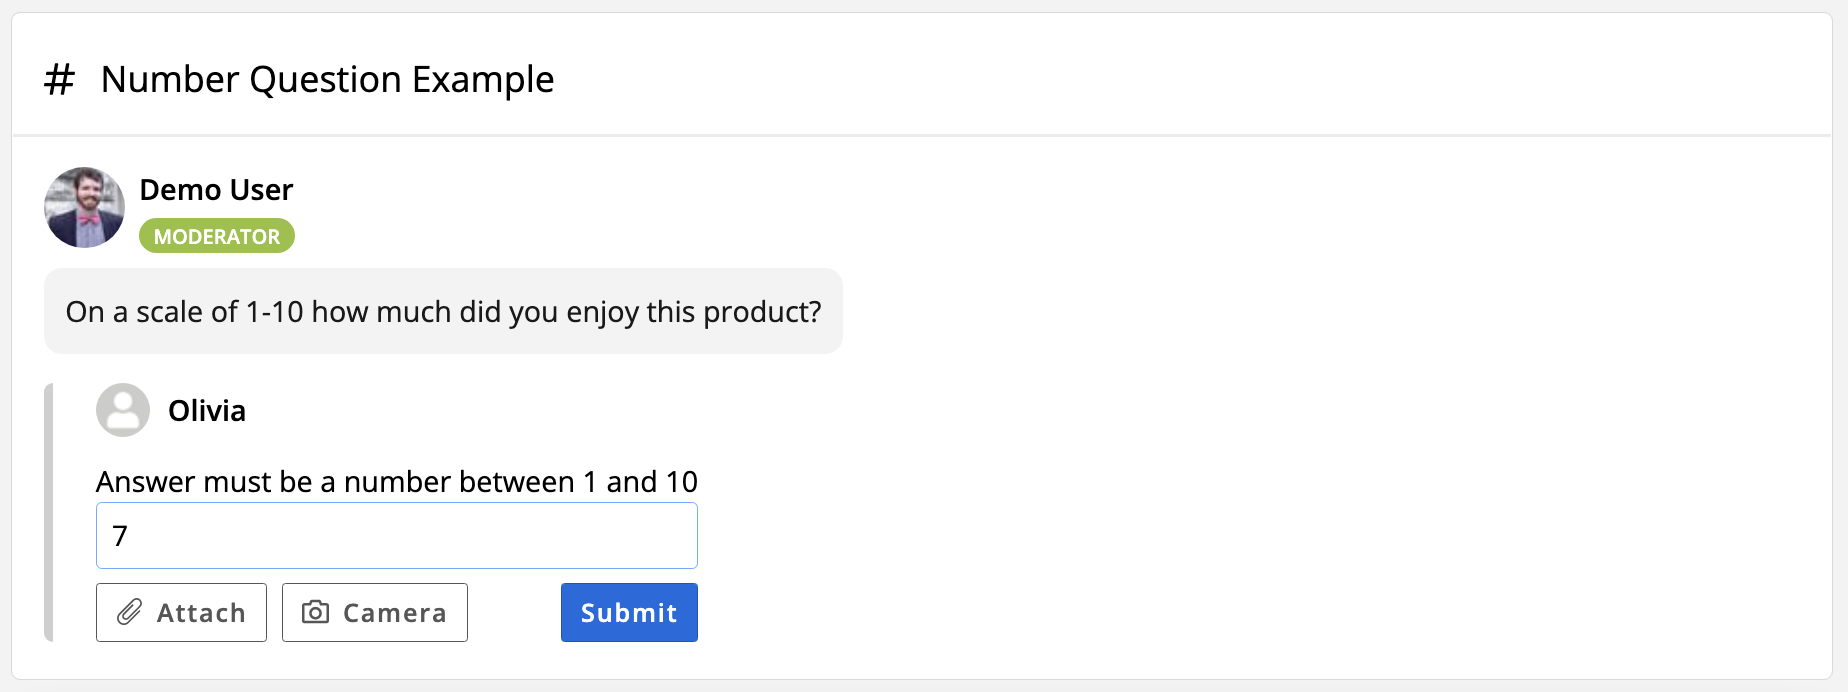Click the camera icon on Camera button
This screenshot has width=1848, height=692.
315,612
